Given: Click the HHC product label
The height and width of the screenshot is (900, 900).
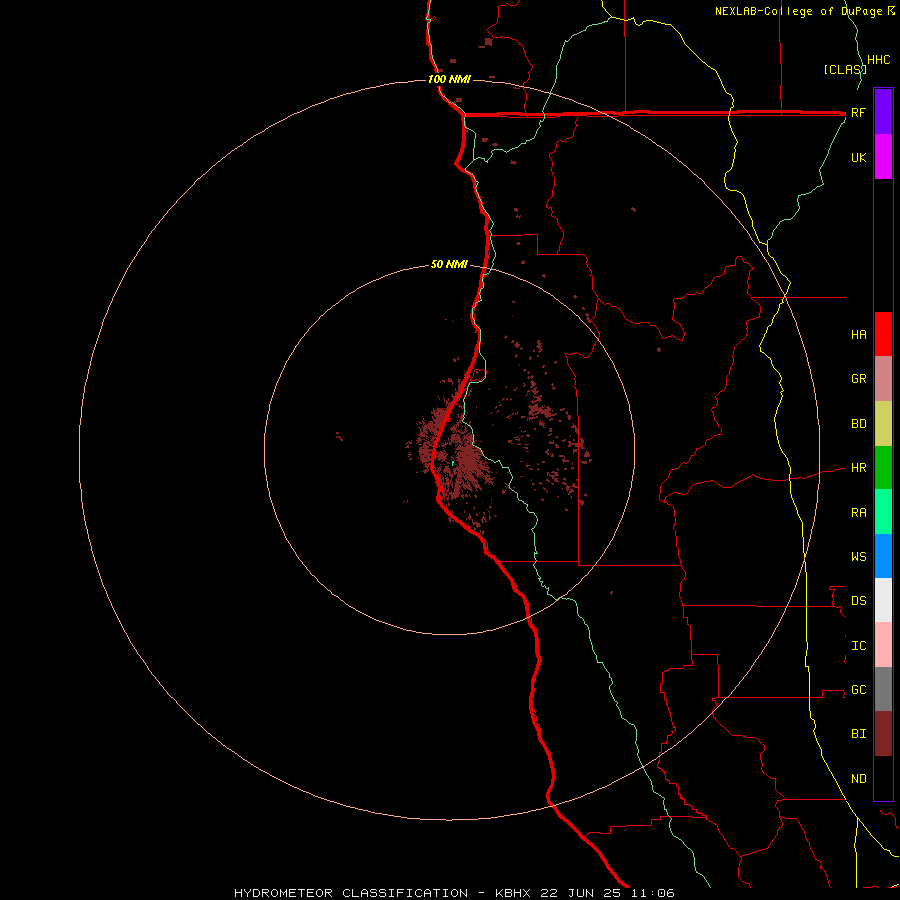Looking at the screenshot, I should 878,60.
